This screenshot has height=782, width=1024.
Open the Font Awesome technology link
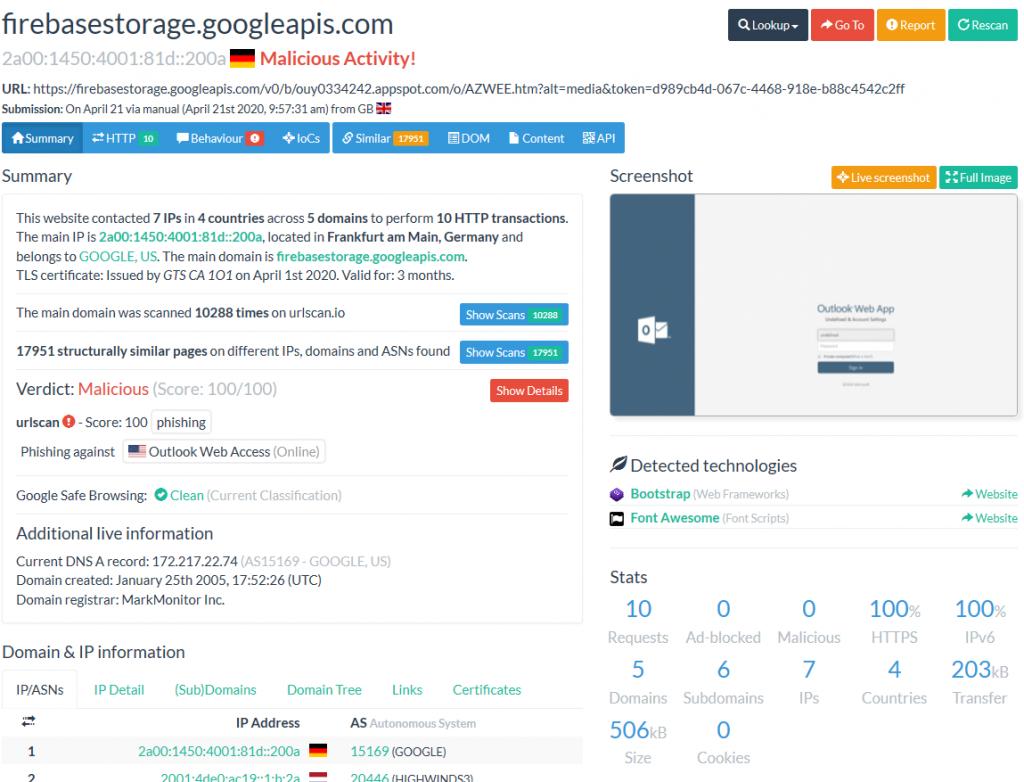coord(675,518)
